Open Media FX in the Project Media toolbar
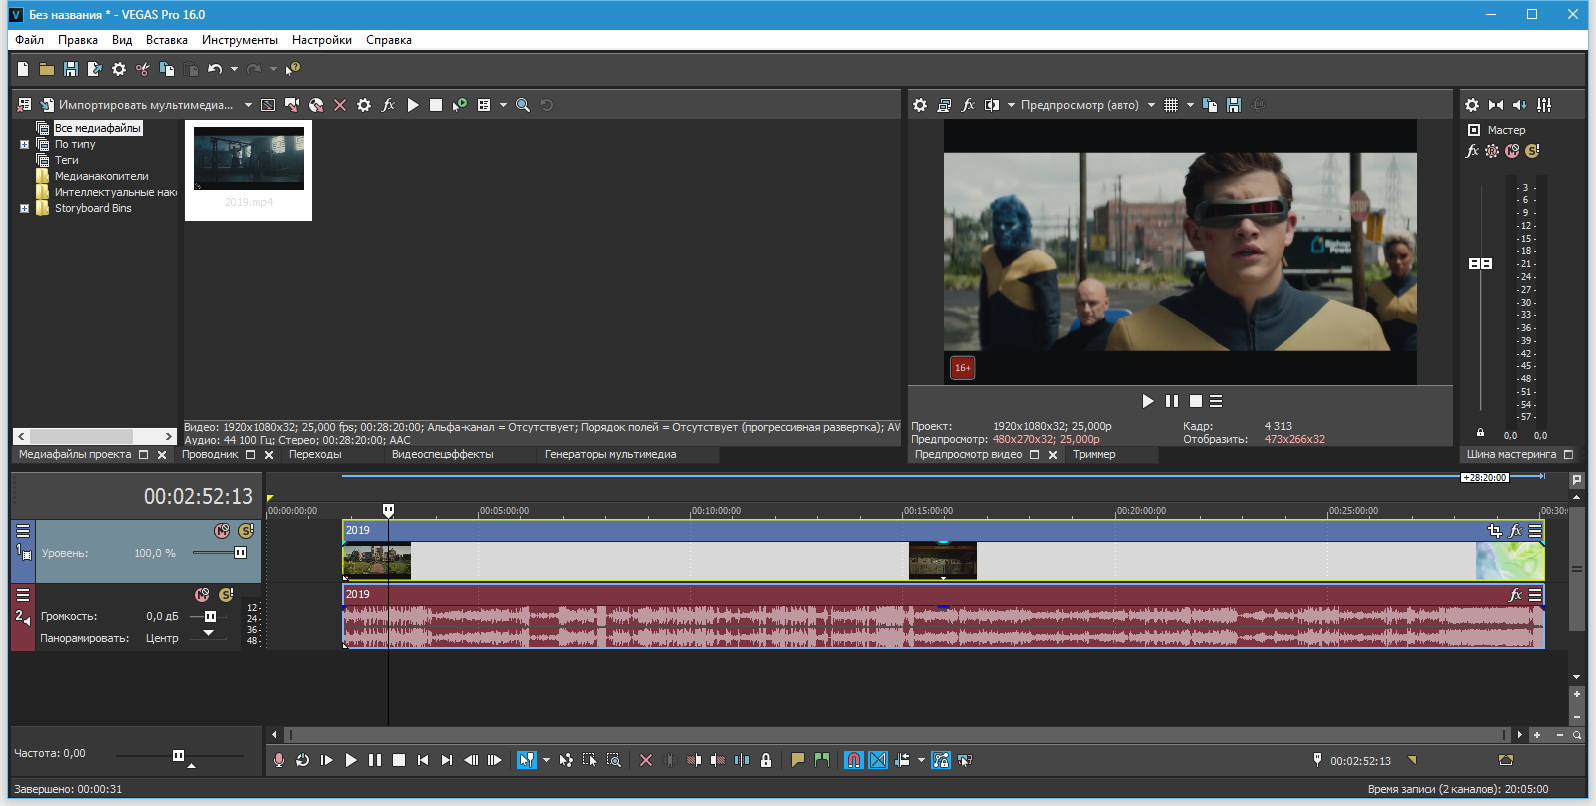 (388, 105)
